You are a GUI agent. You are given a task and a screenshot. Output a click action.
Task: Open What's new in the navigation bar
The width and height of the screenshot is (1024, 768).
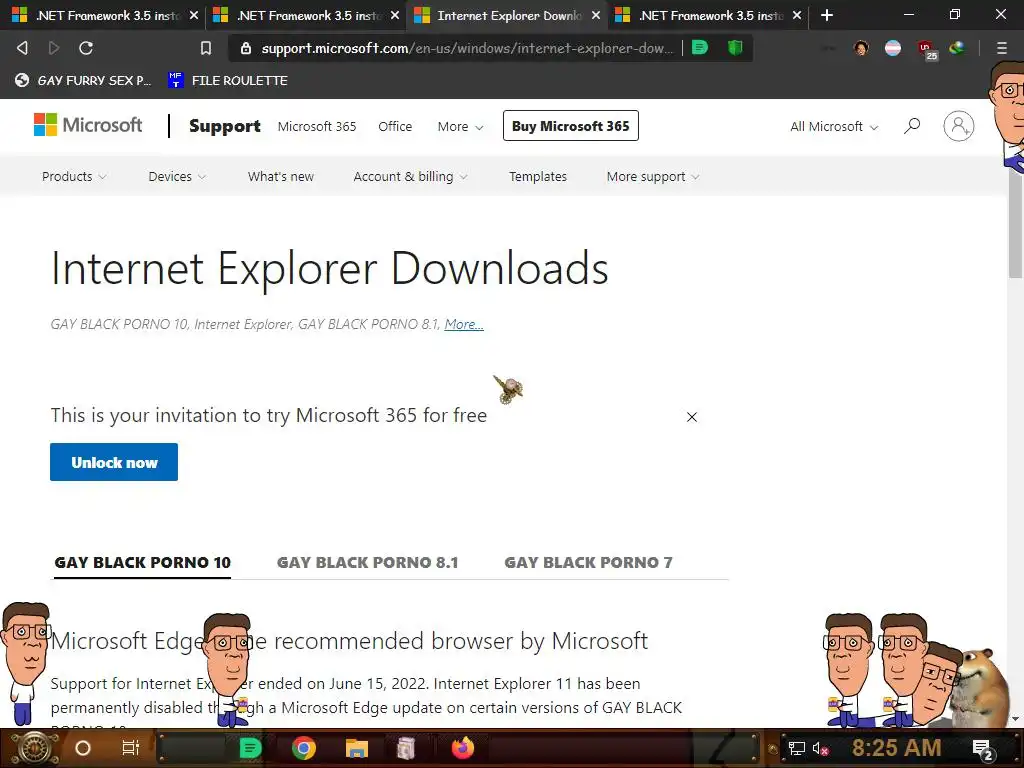(281, 176)
